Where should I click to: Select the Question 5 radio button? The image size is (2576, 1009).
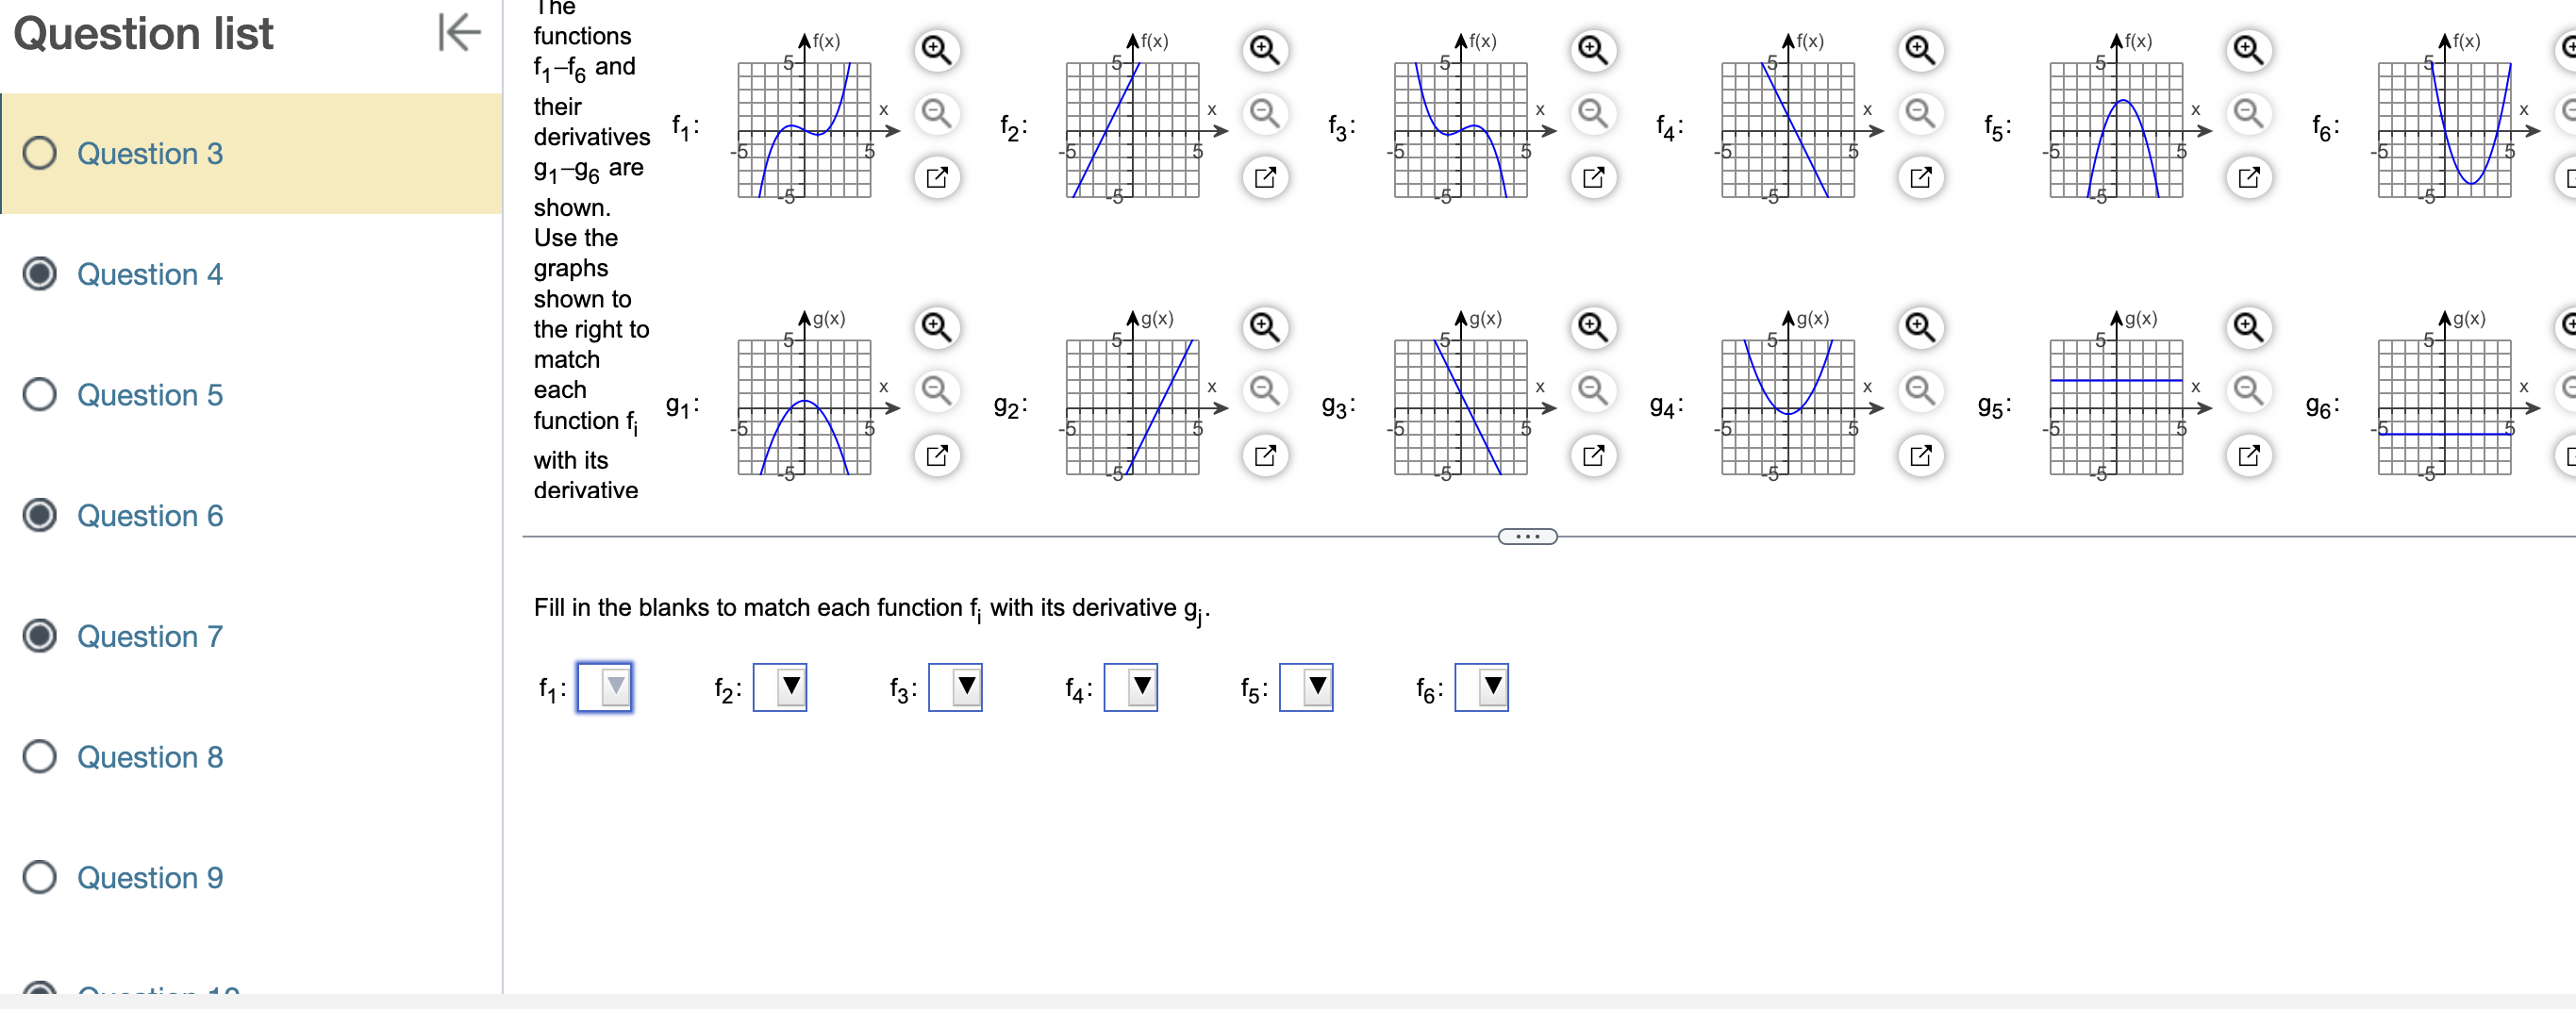click(x=38, y=394)
